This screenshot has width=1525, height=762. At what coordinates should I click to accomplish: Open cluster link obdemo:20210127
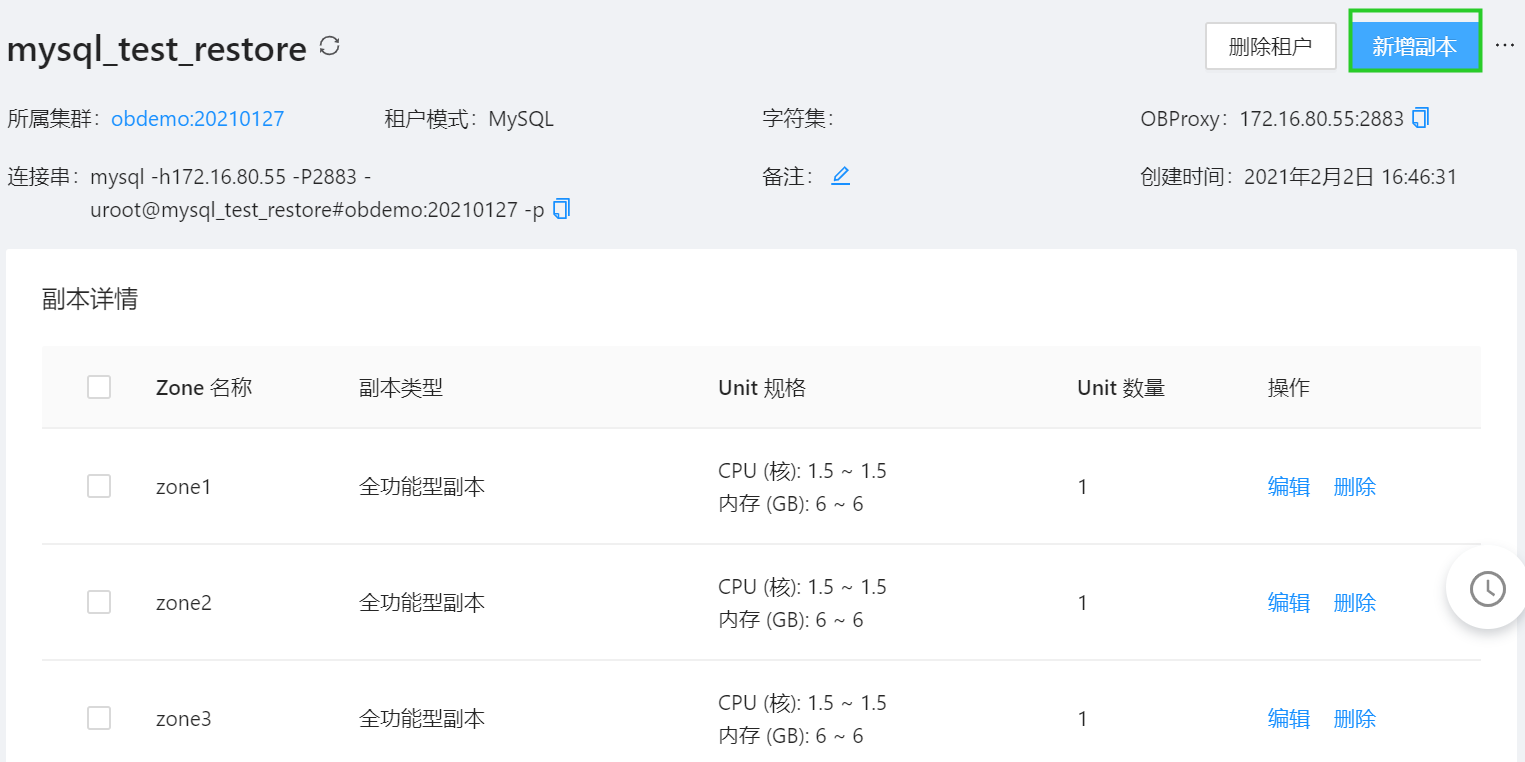(x=196, y=117)
